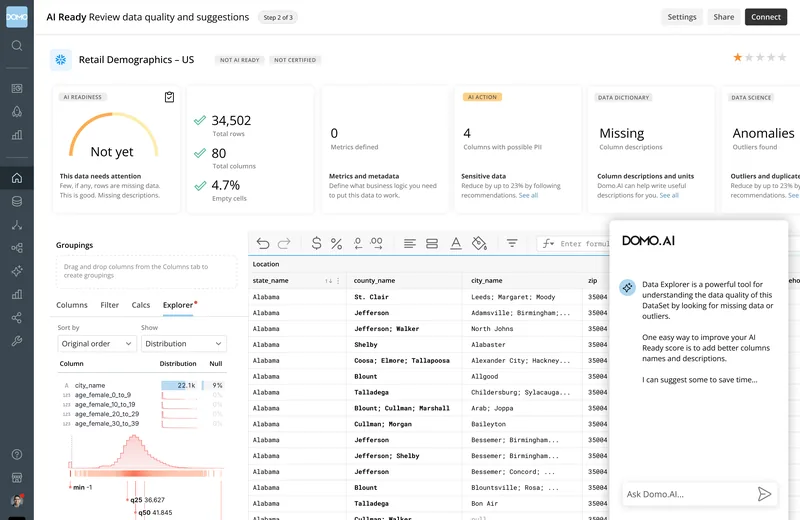Select age_female_0_to_9 in column list
The height and width of the screenshot is (520, 800).
coord(143,395)
